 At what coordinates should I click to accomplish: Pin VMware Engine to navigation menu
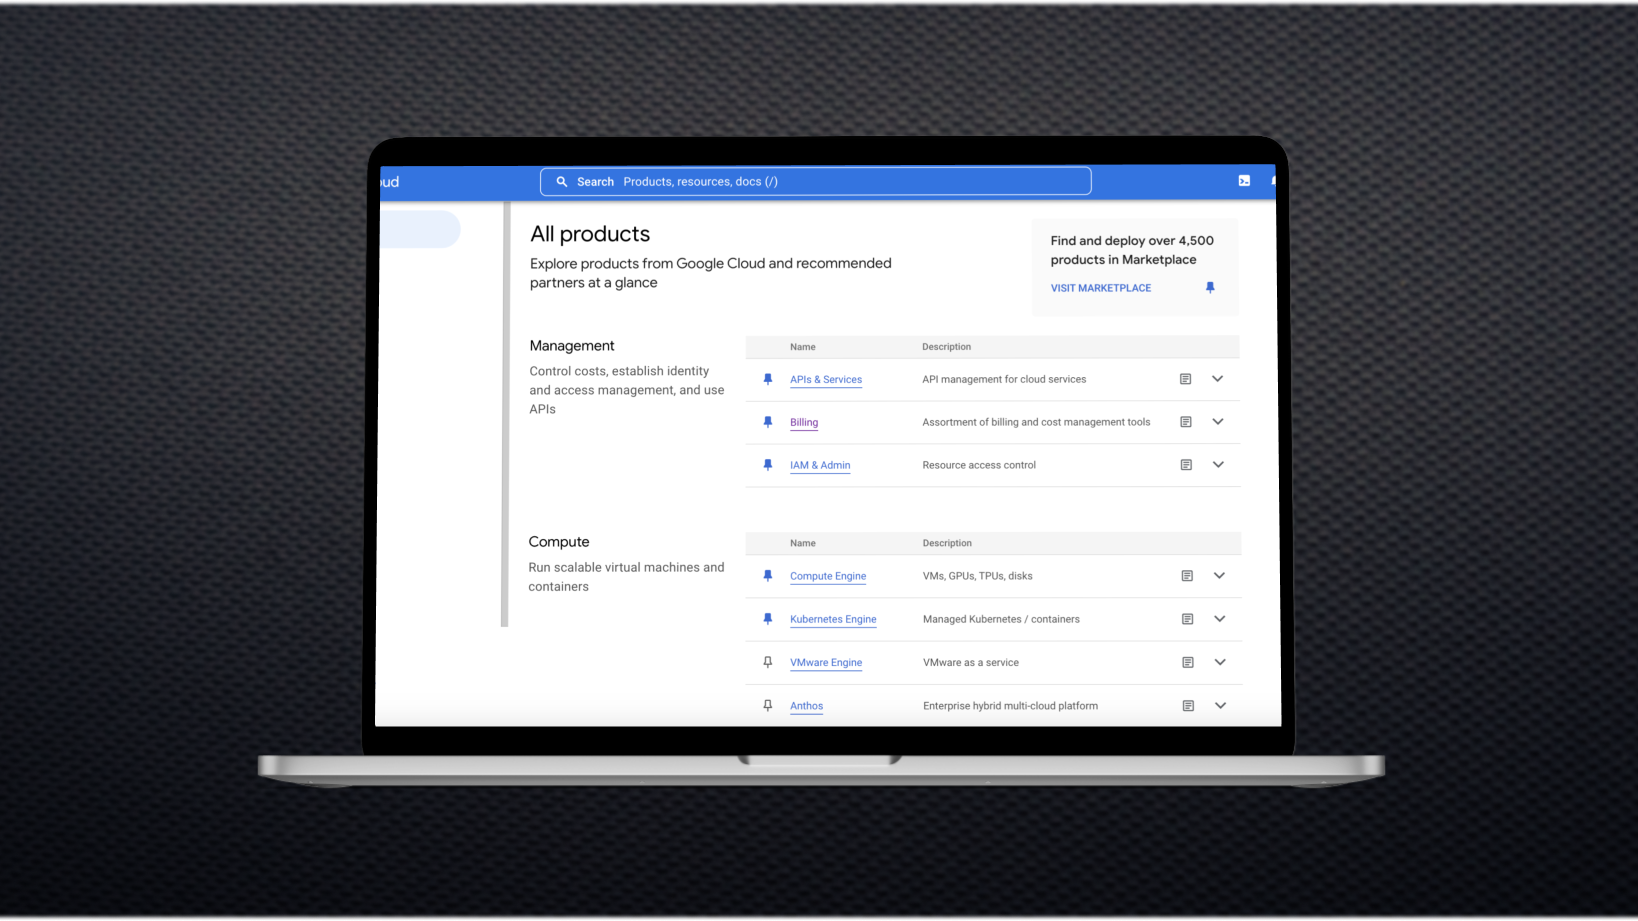(x=768, y=662)
